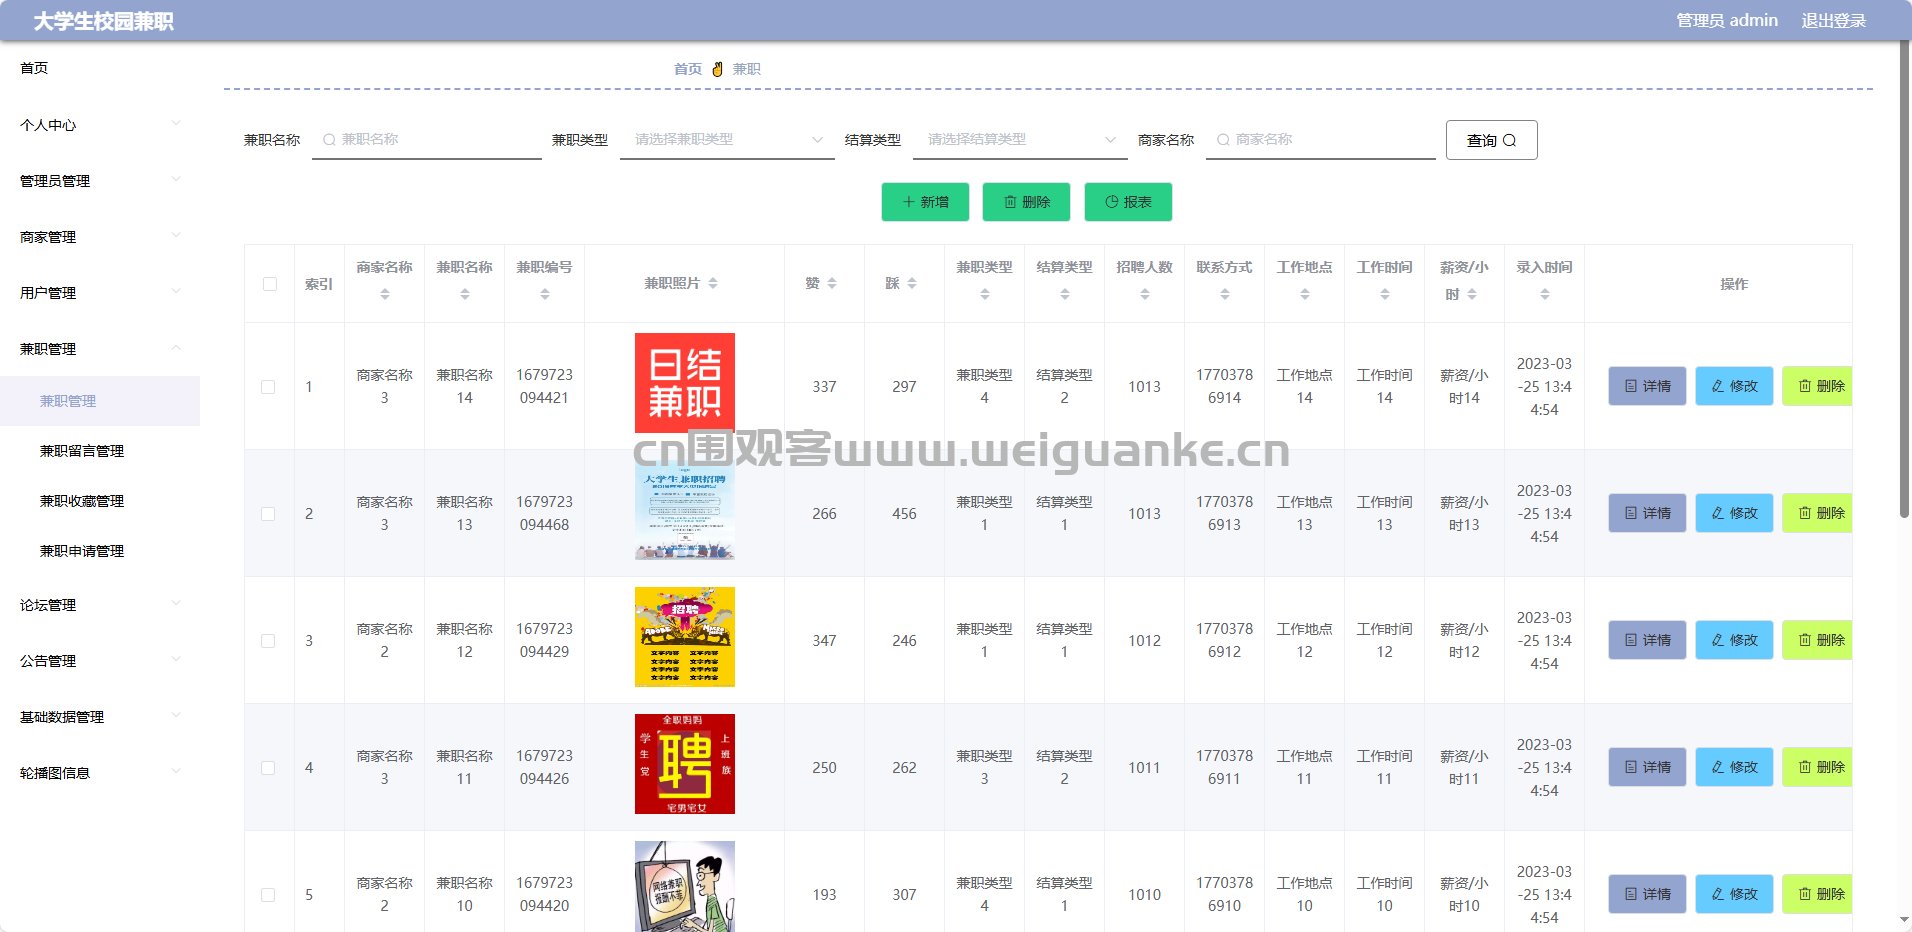This screenshot has width=1912, height=932.
Task: Open the 兼职类型 dropdown
Action: click(x=727, y=140)
